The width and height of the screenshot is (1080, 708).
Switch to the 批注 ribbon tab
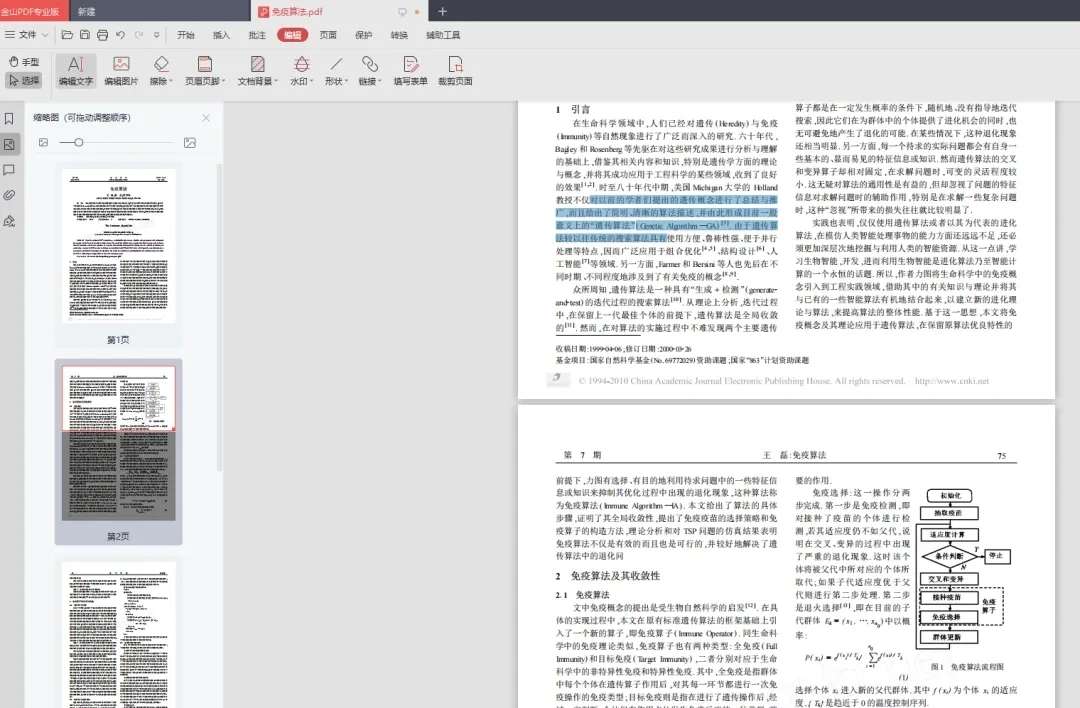(x=257, y=35)
